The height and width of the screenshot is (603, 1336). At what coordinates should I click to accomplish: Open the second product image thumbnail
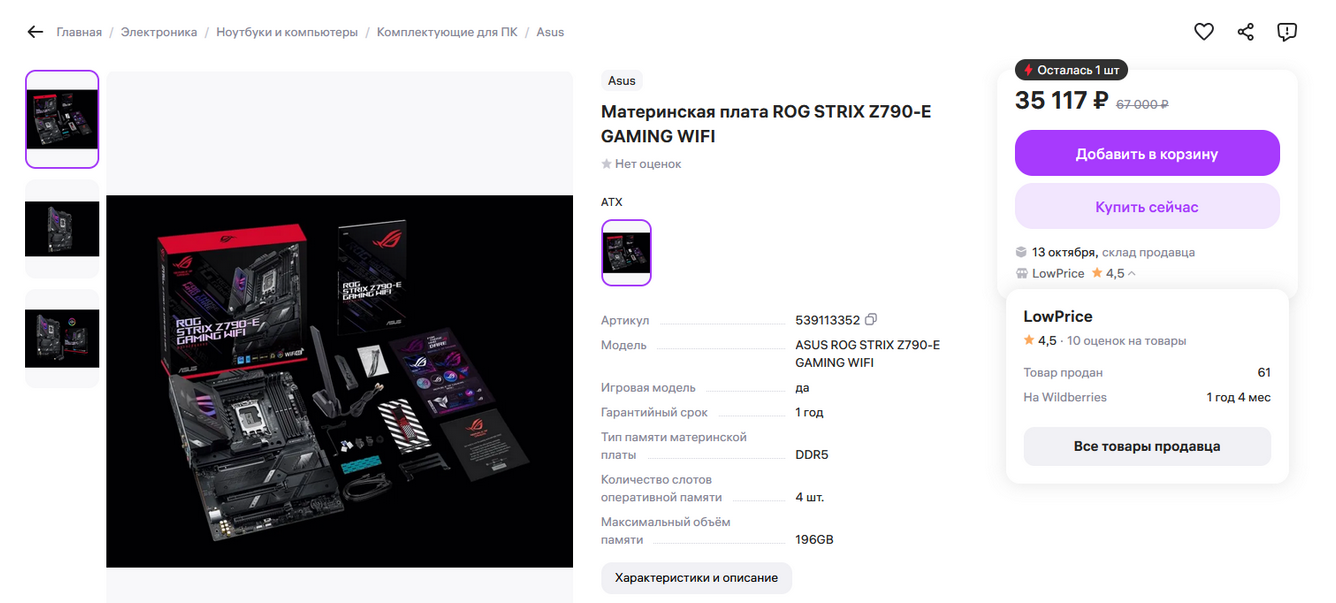(x=62, y=229)
